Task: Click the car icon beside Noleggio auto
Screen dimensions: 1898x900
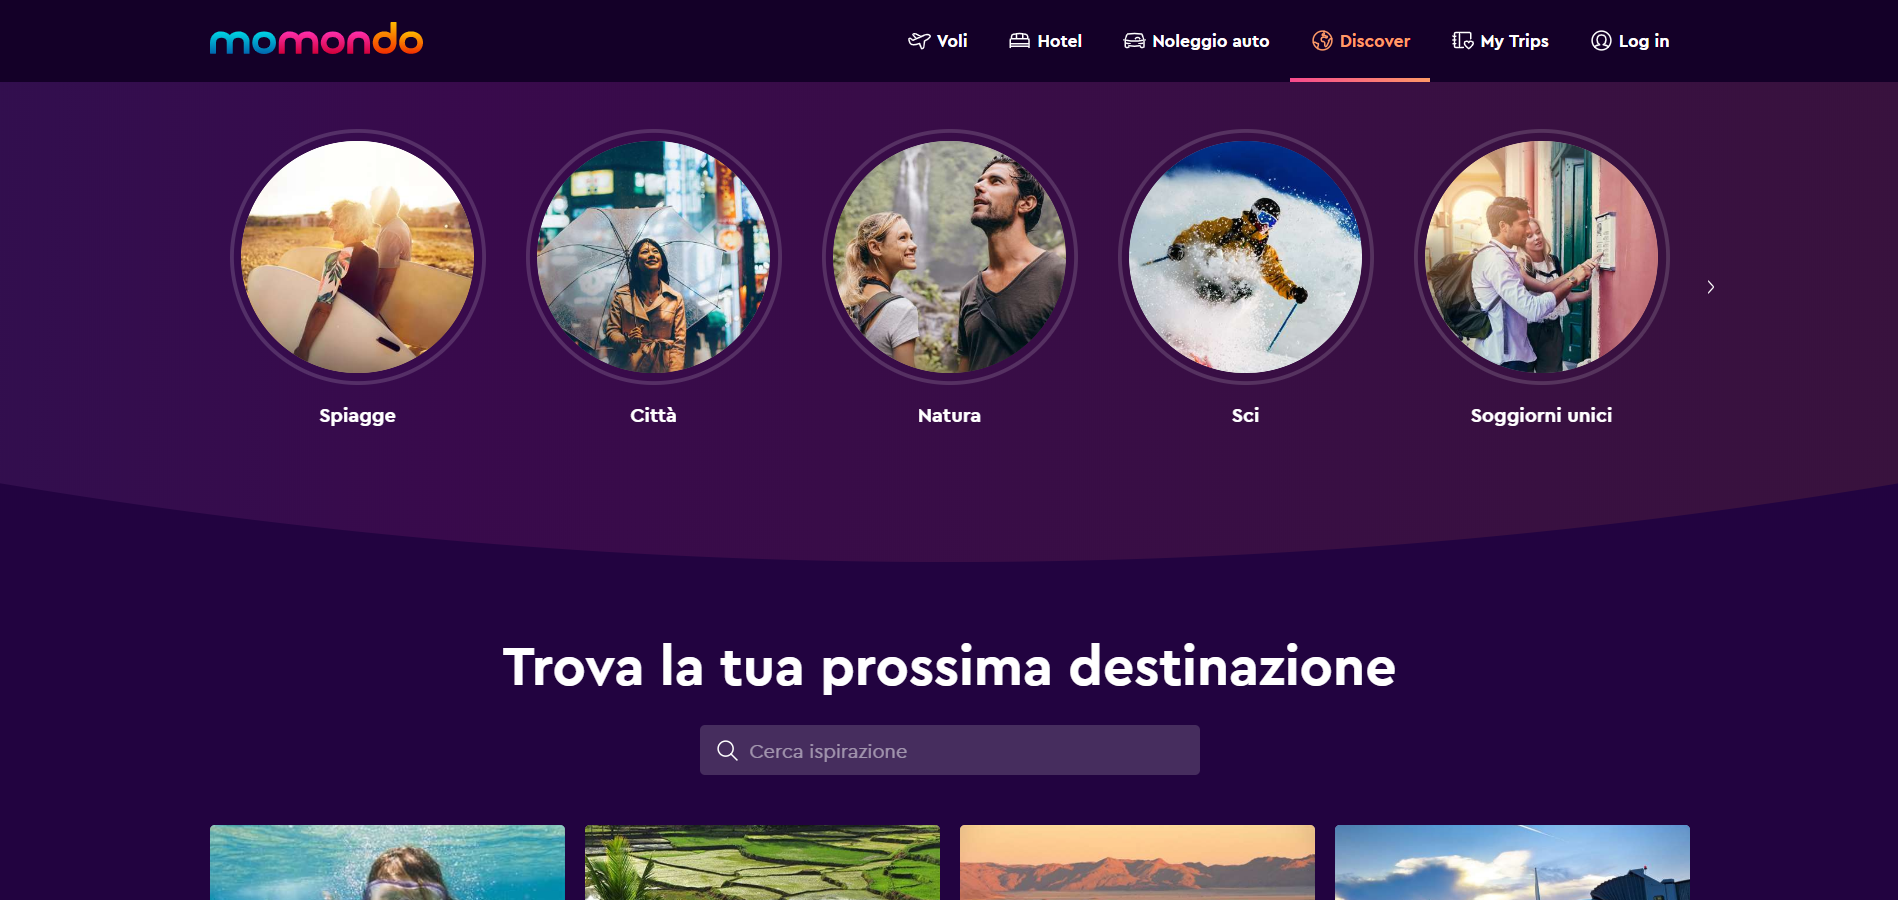Action: coord(1134,41)
